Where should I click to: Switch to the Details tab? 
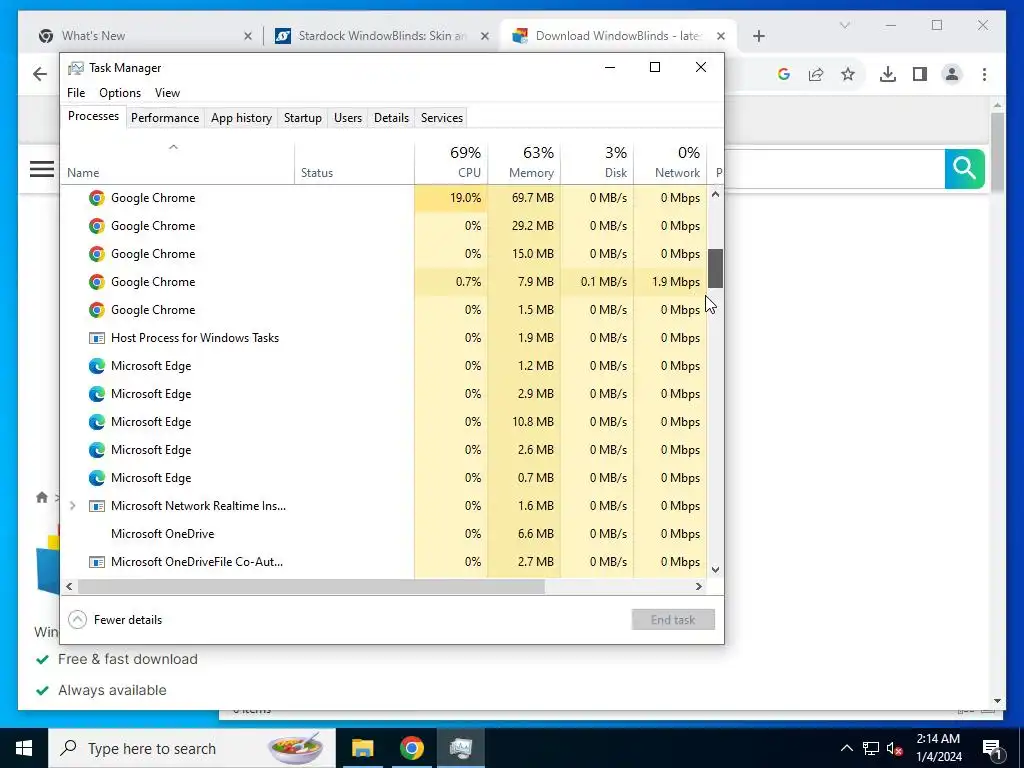point(391,118)
